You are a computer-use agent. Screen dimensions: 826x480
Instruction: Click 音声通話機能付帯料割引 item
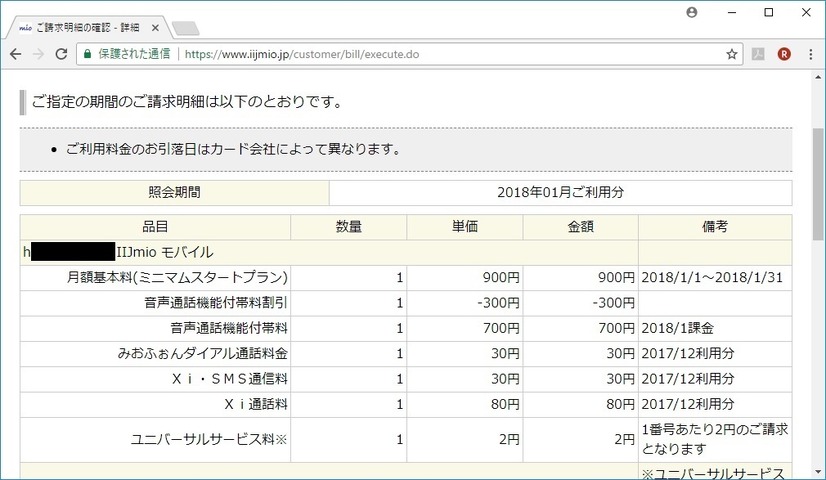click(x=216, y=302)
